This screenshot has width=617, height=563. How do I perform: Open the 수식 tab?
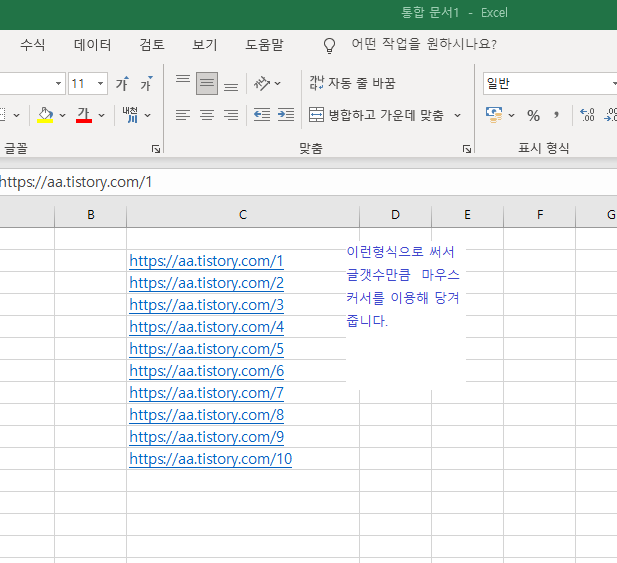tap(33, 44)
